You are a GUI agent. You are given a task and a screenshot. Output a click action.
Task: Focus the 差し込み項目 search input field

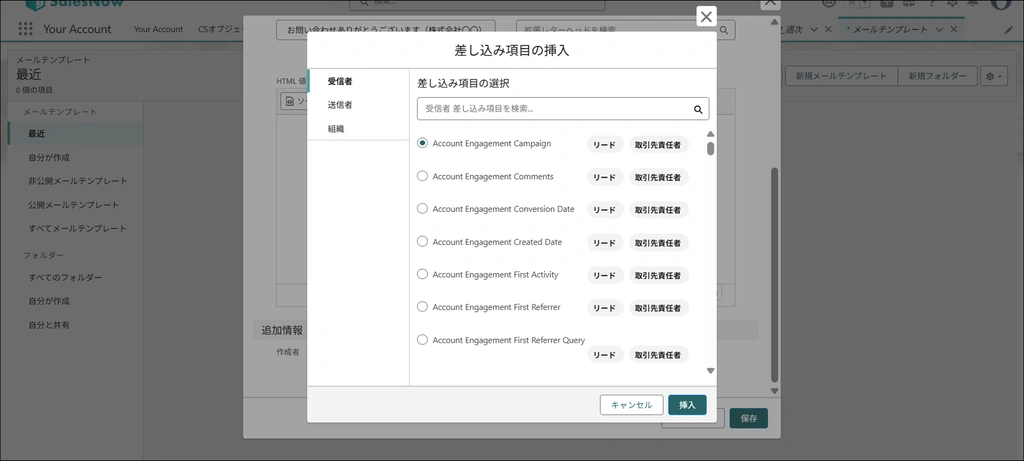tap(555, 109)
